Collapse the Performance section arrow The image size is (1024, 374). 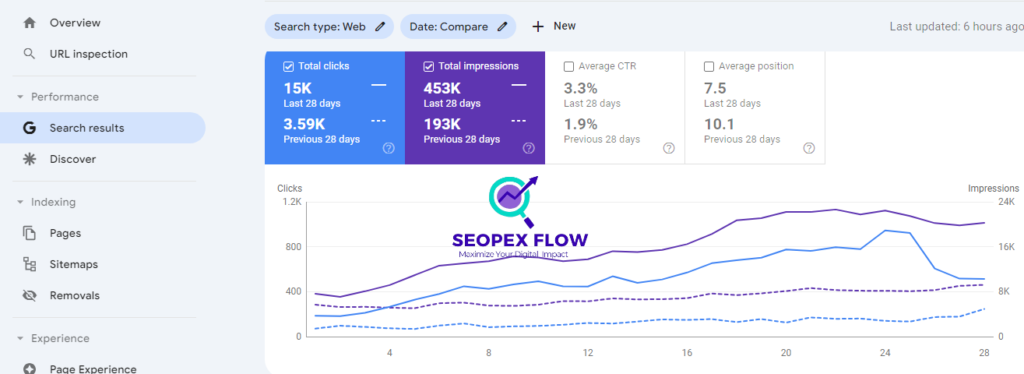point(20,97)
